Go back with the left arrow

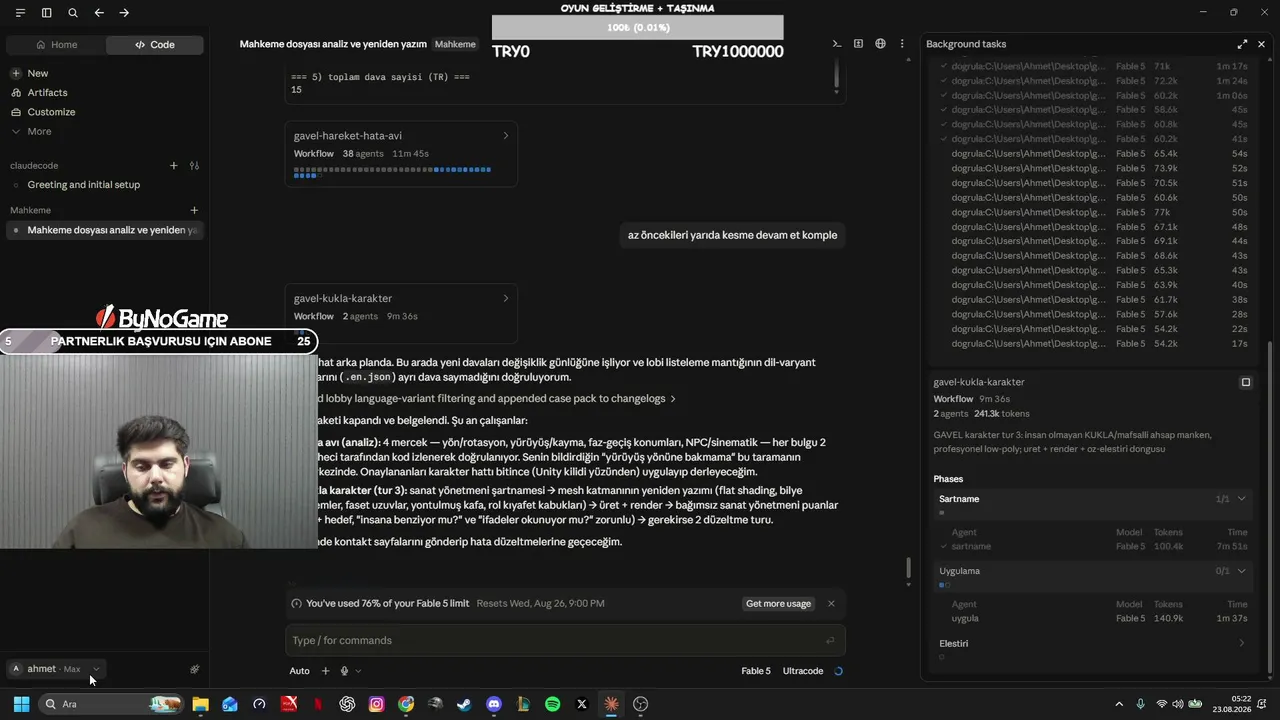pyautogui.click(x=99, y=13)
